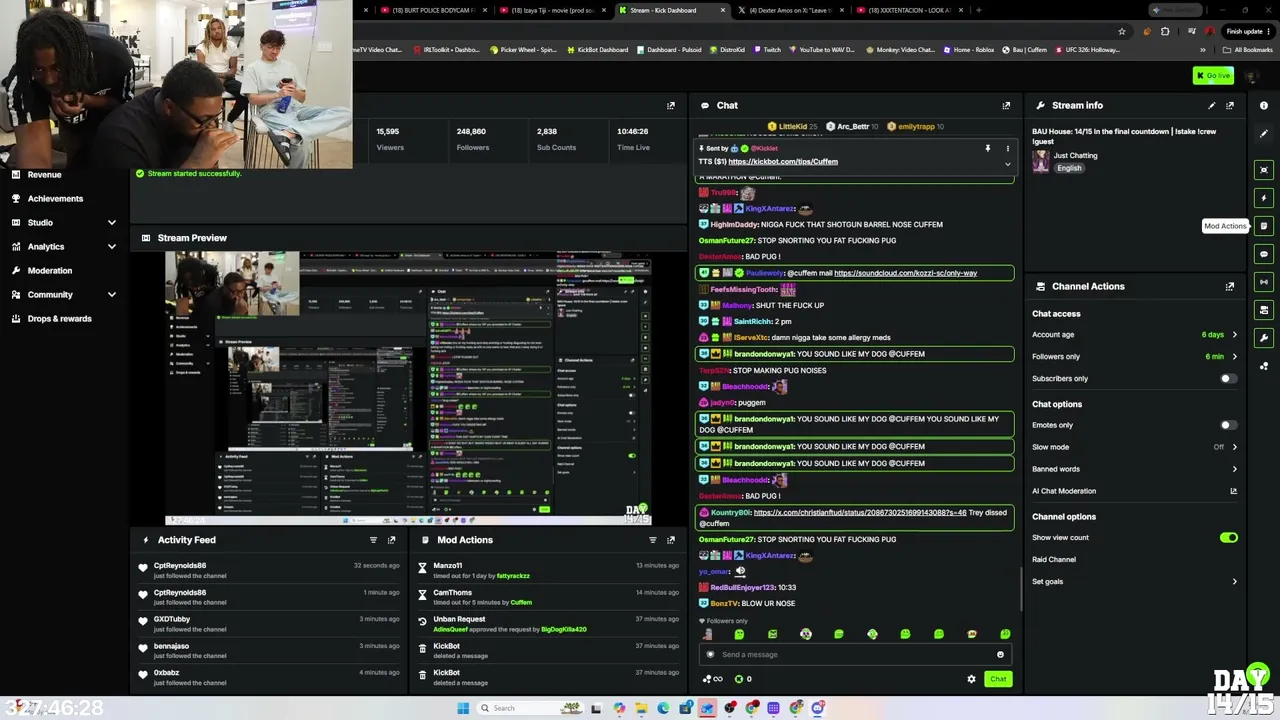The image size is (1280, 720).
Task: Open chat settings gear icon
Action: pos(971,679)
